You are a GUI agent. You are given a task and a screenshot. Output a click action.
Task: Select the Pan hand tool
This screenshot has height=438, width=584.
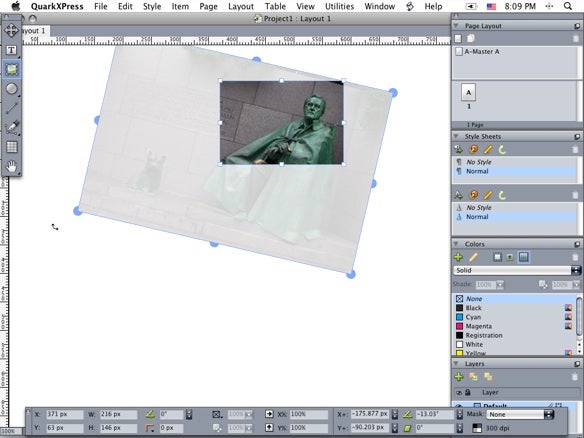pyautogui.click(x=12, y=166)
